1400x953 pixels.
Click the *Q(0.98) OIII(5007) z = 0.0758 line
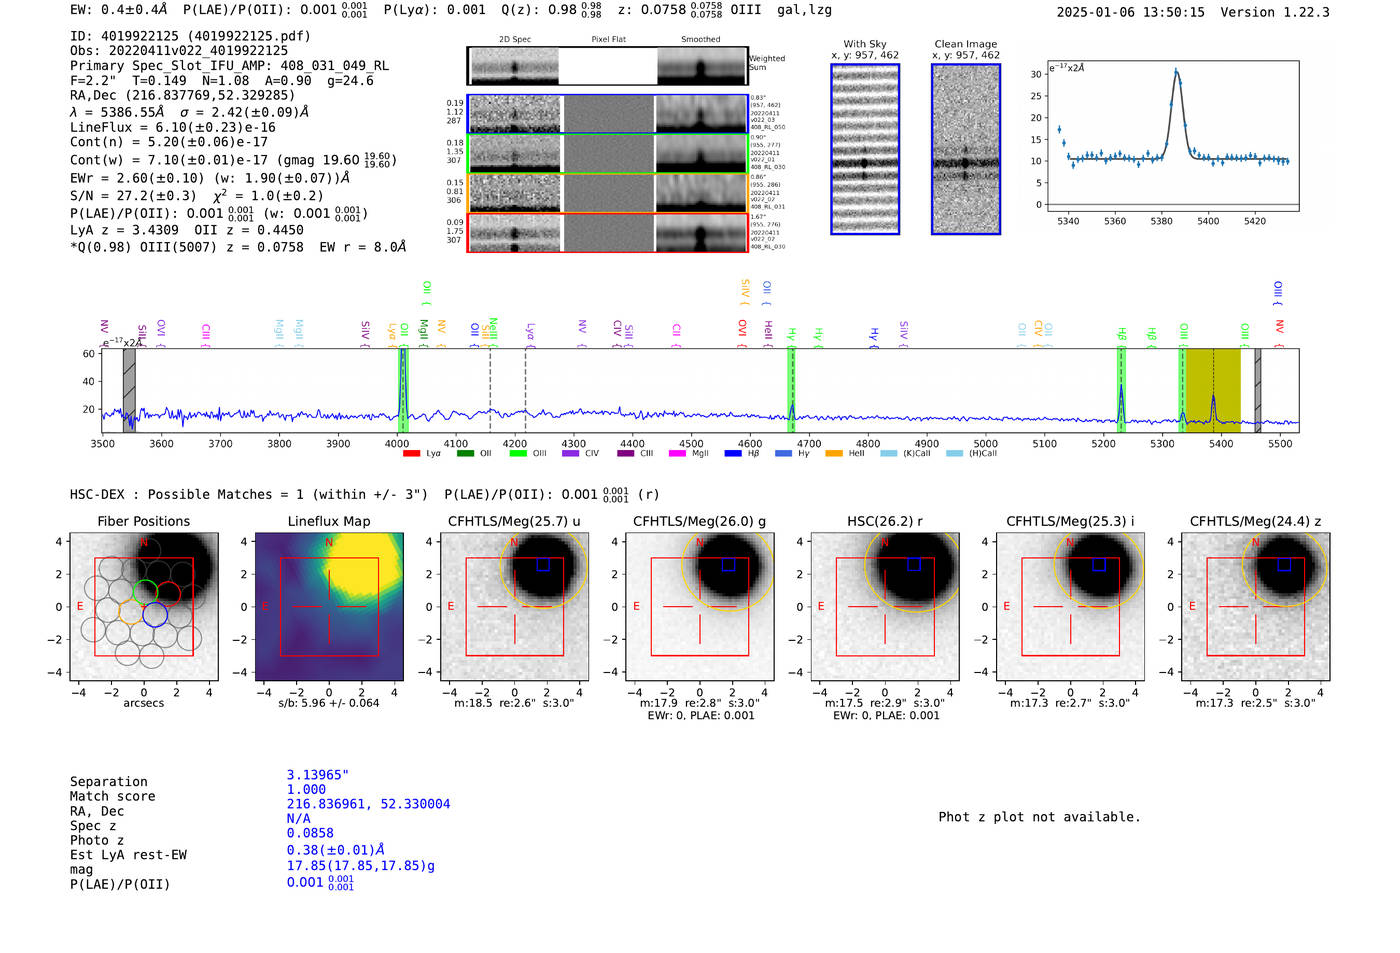pyautogui.click(x=238, y=247)
